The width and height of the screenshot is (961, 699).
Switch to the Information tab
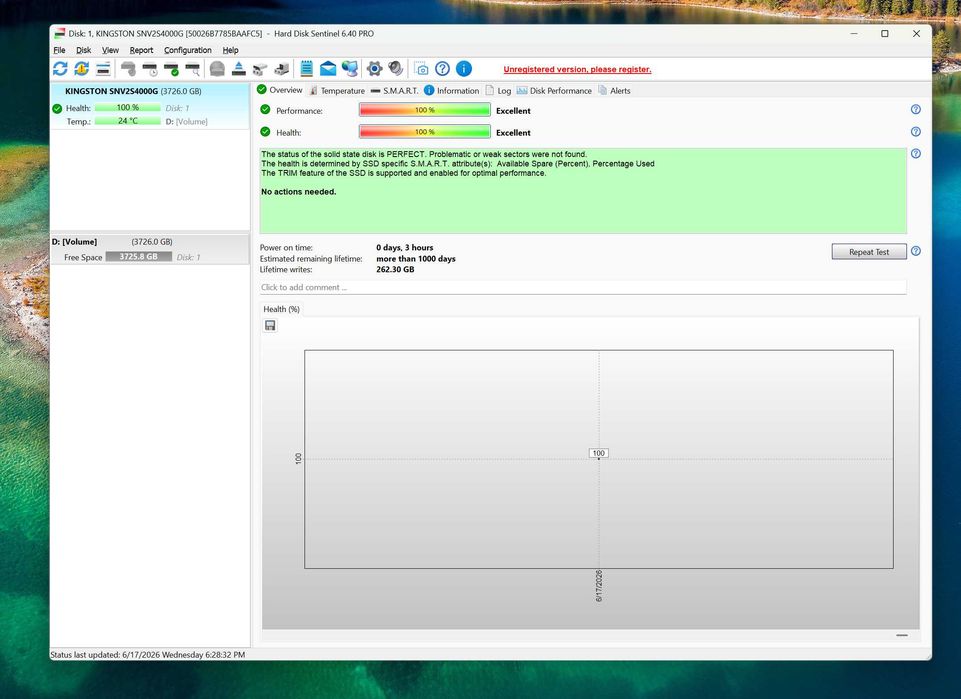pyautogui.click(x=452, y=91)
